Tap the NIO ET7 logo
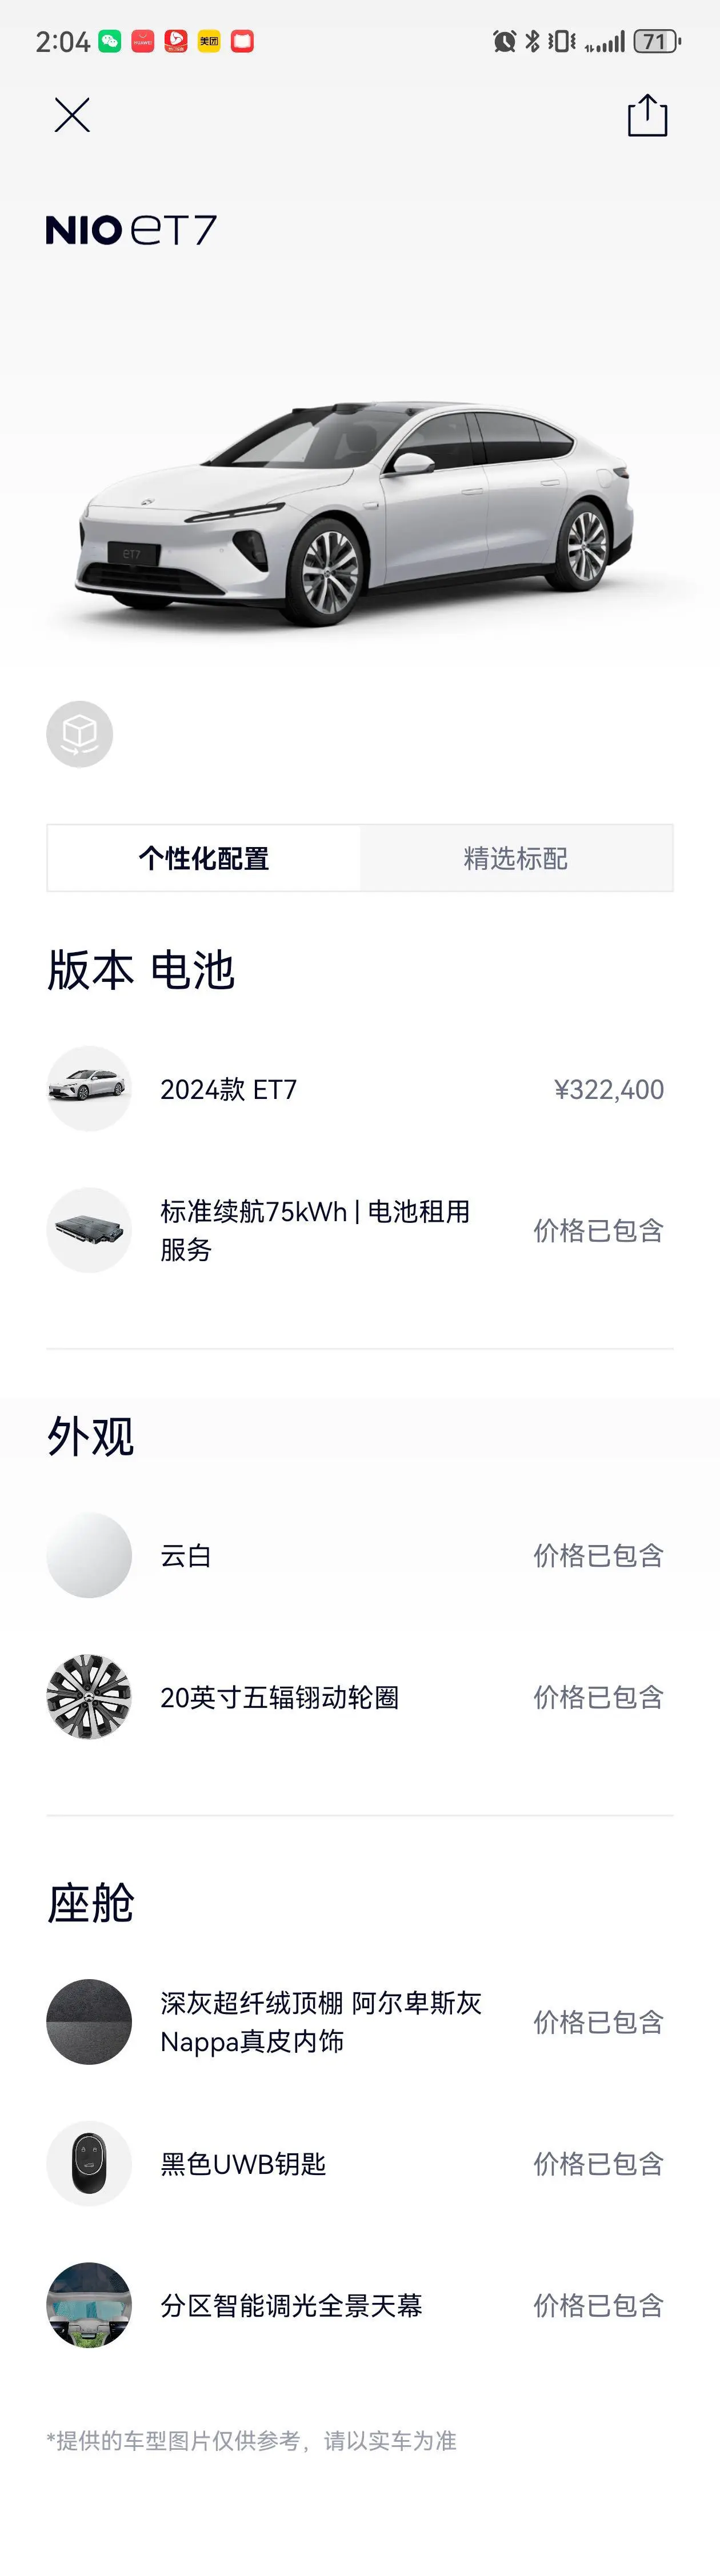 click(x=131, y=230)
